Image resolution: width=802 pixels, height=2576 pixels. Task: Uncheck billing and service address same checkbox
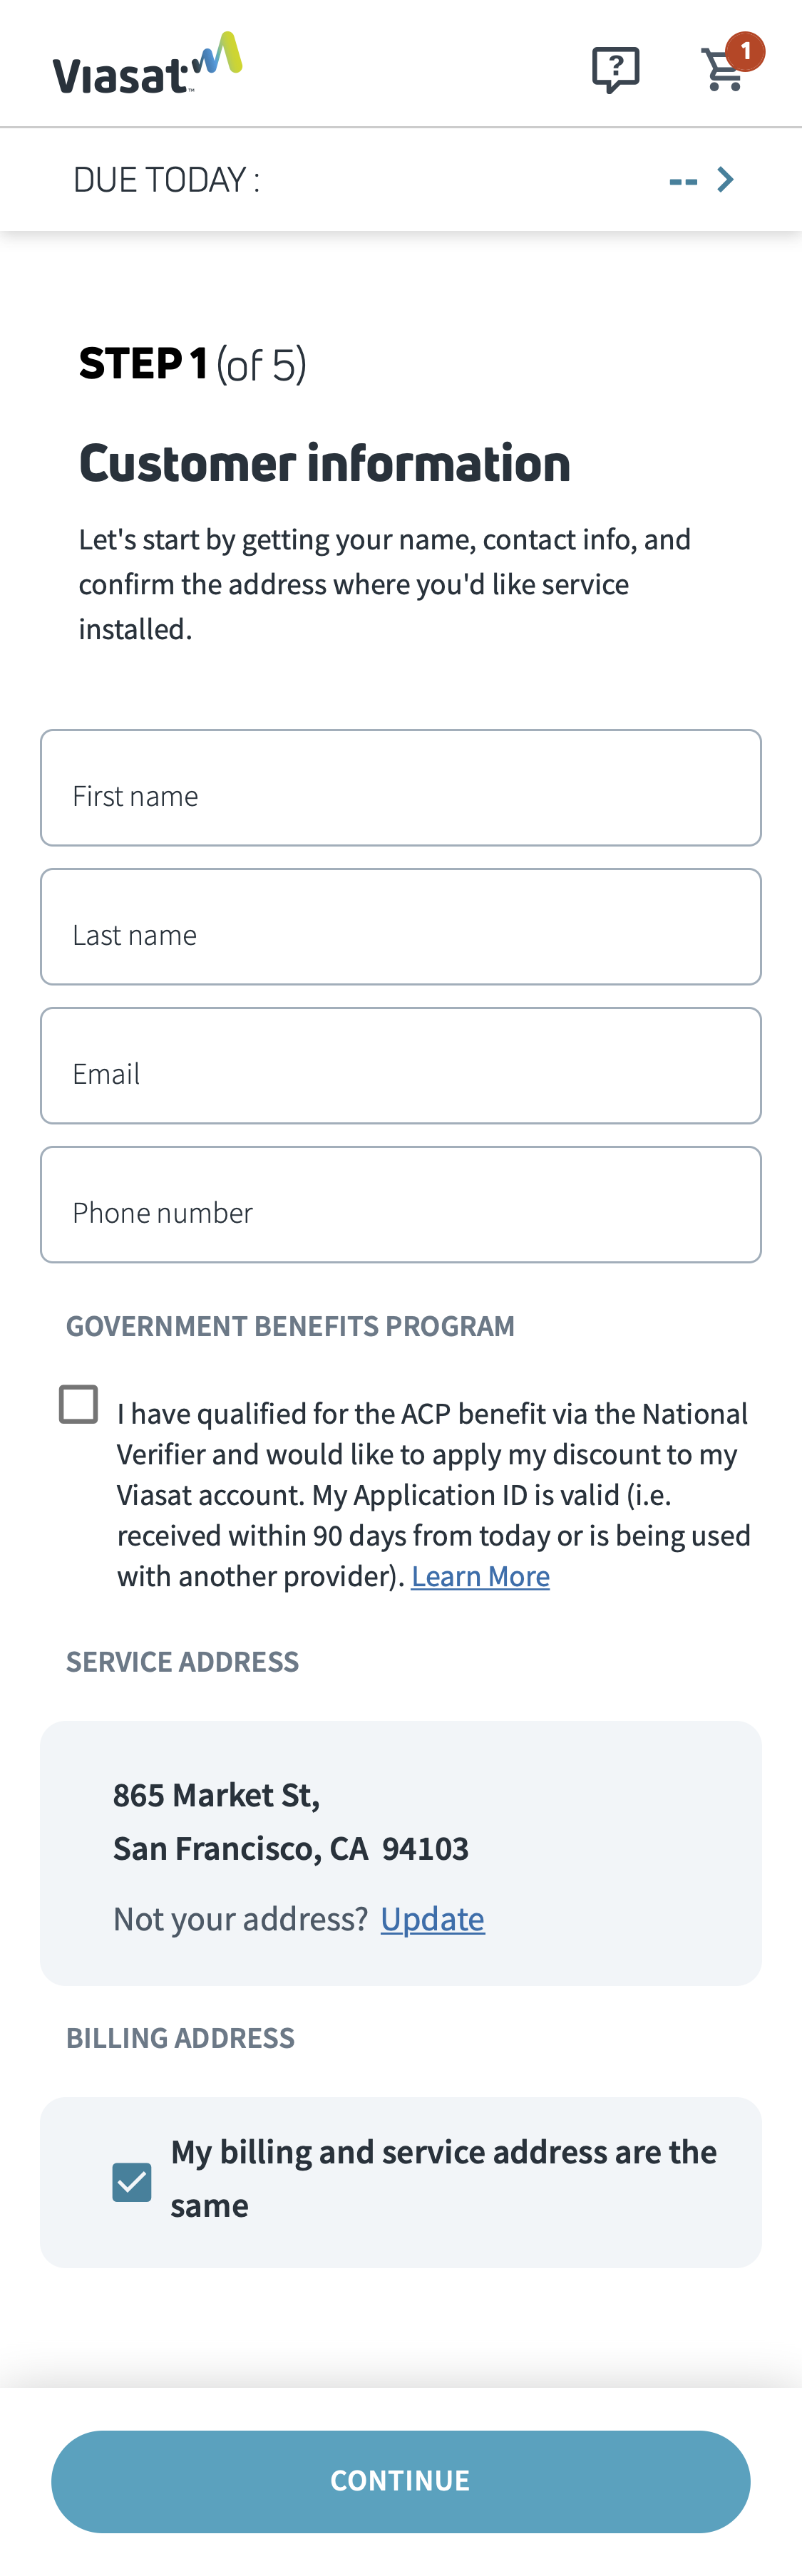pyautogui.click(x=132, y=2182)
